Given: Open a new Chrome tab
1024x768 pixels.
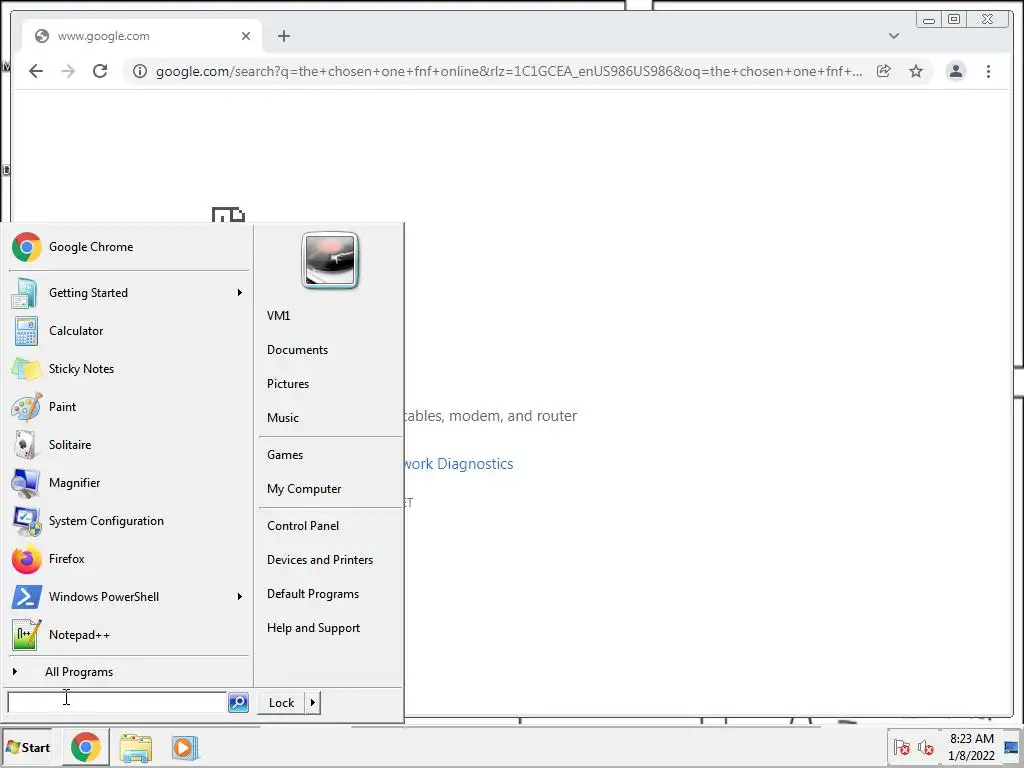Looking at the screenshot, I should point(283,36).
